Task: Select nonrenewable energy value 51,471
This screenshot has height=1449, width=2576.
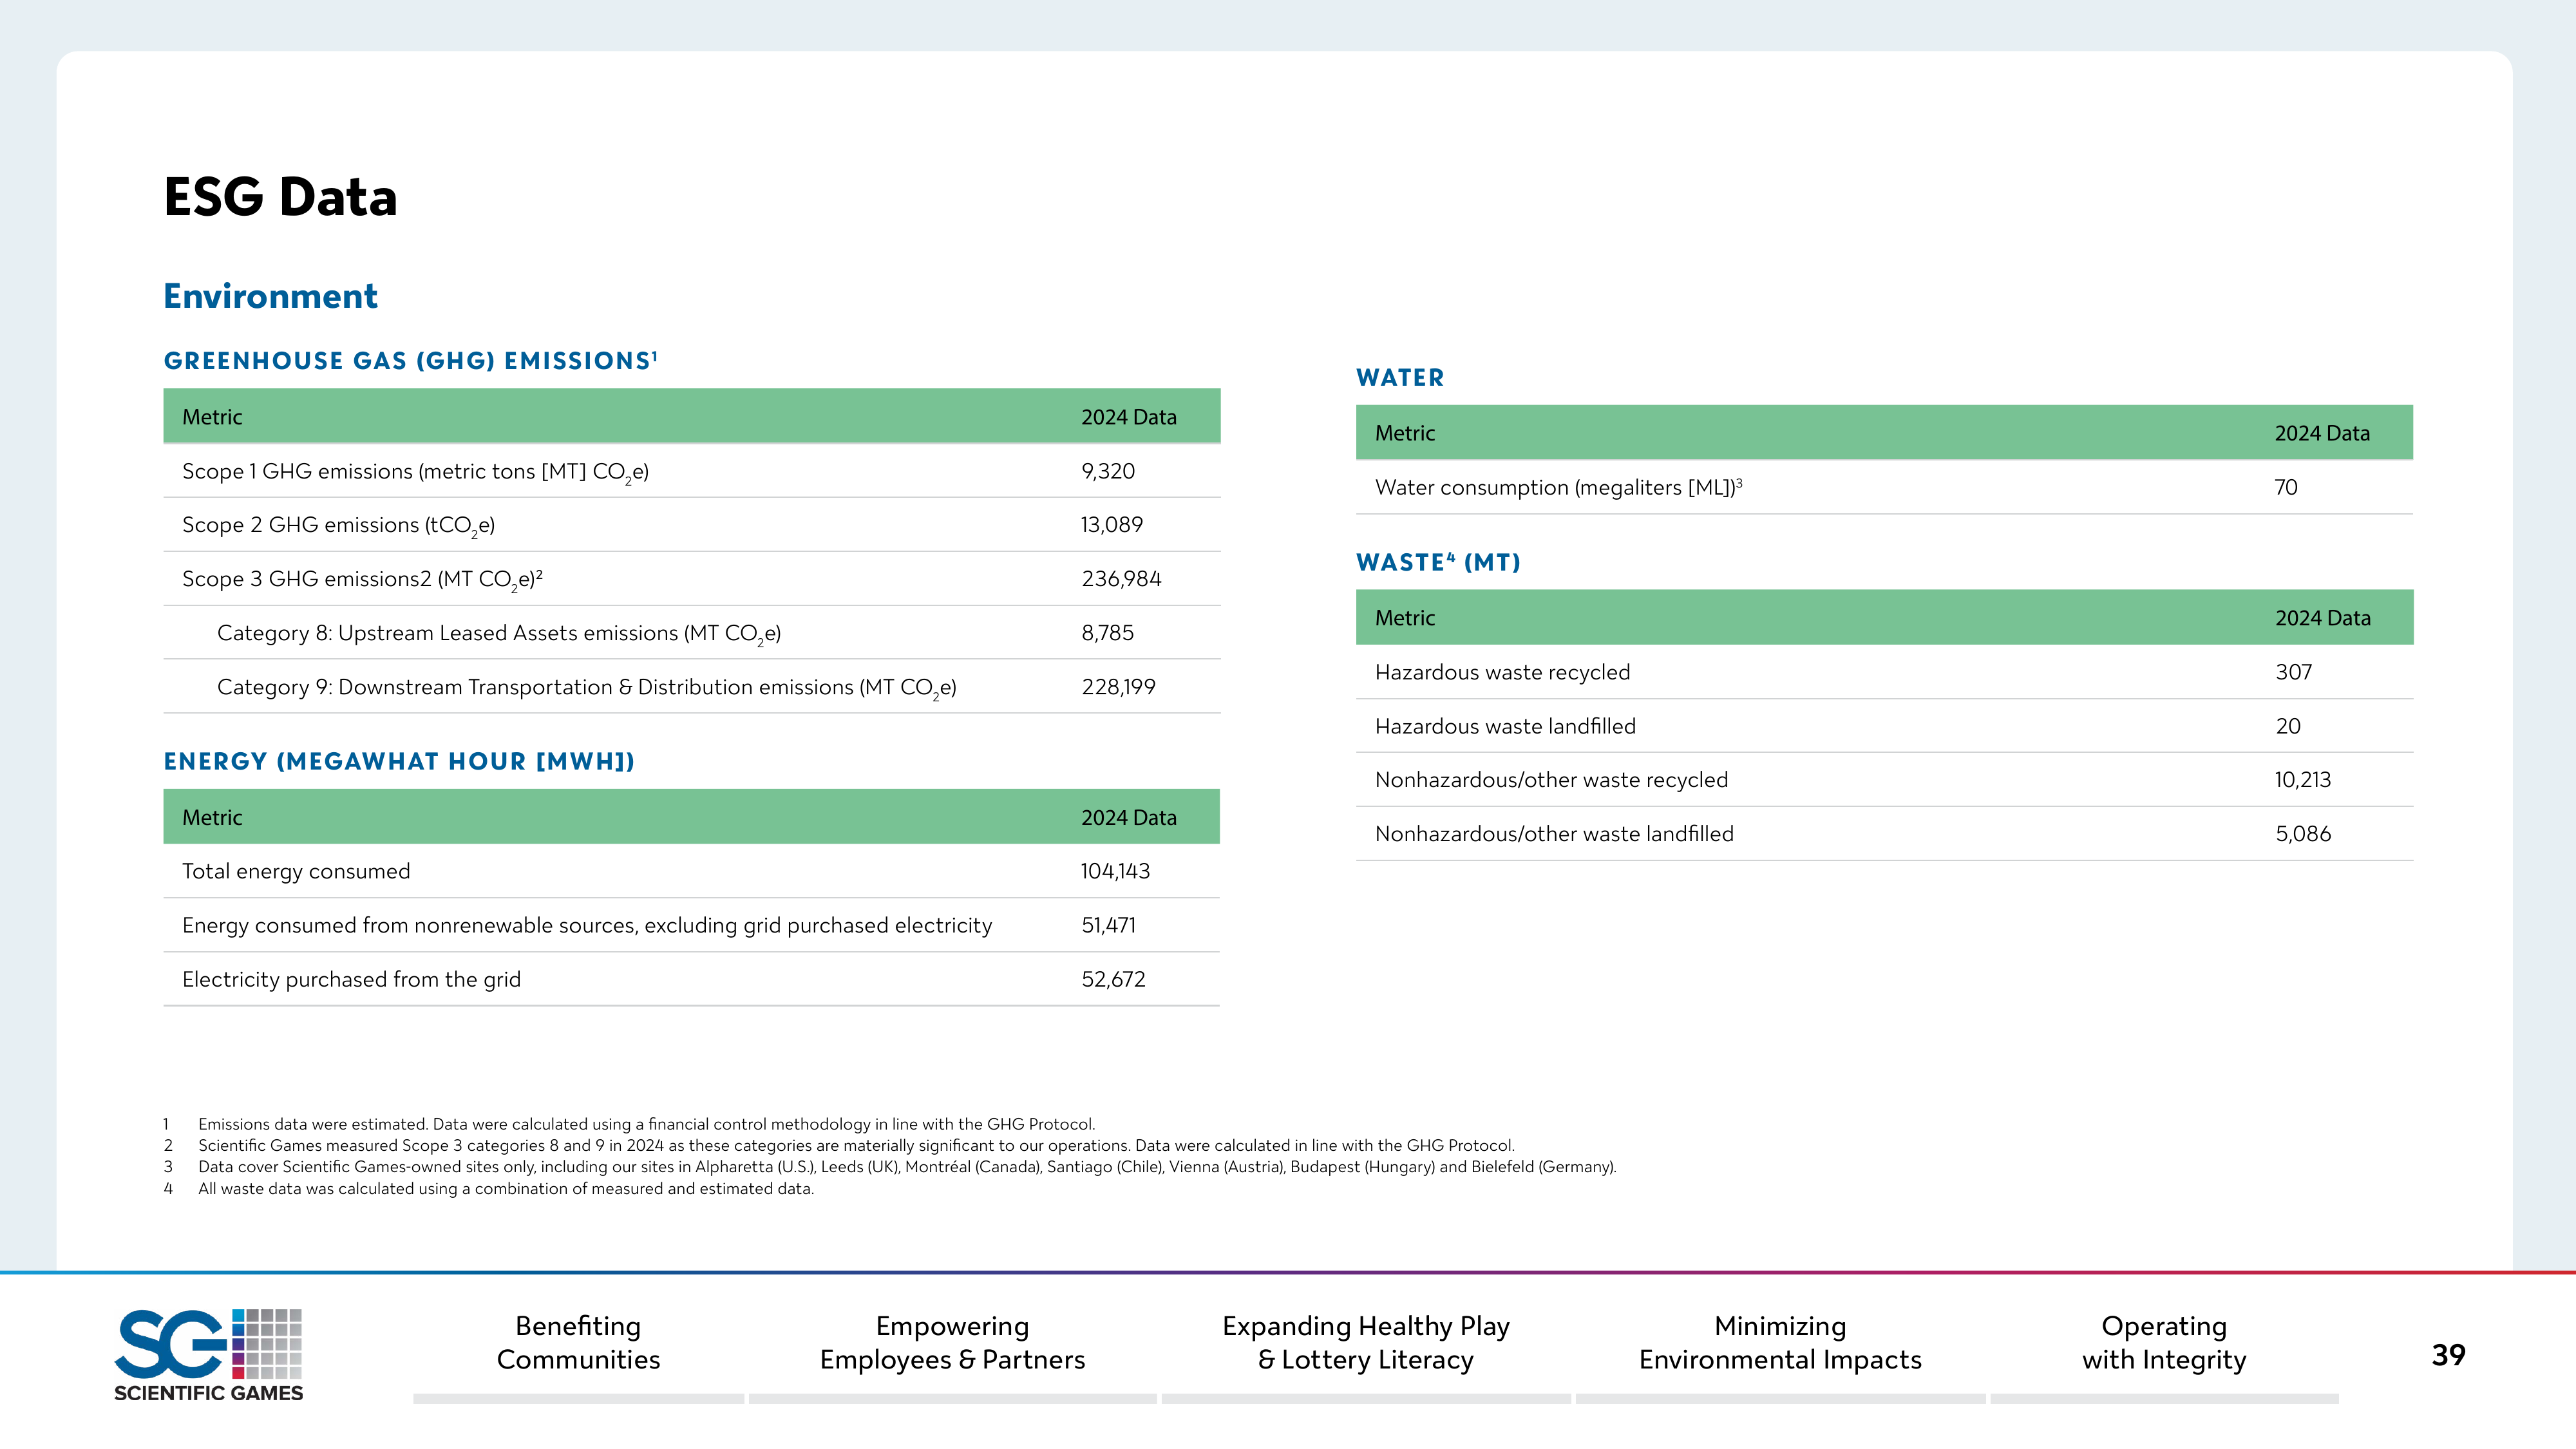Action: point(1108,925)
